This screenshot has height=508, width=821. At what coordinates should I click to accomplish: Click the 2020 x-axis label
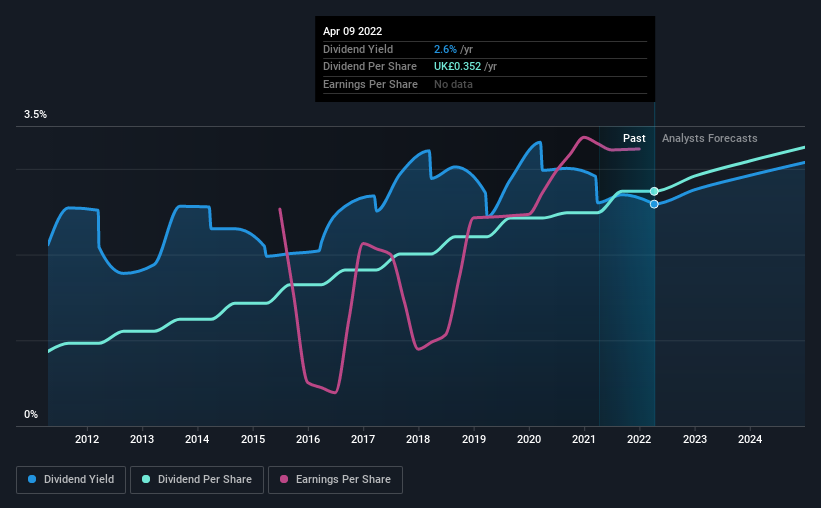[529, 439]
